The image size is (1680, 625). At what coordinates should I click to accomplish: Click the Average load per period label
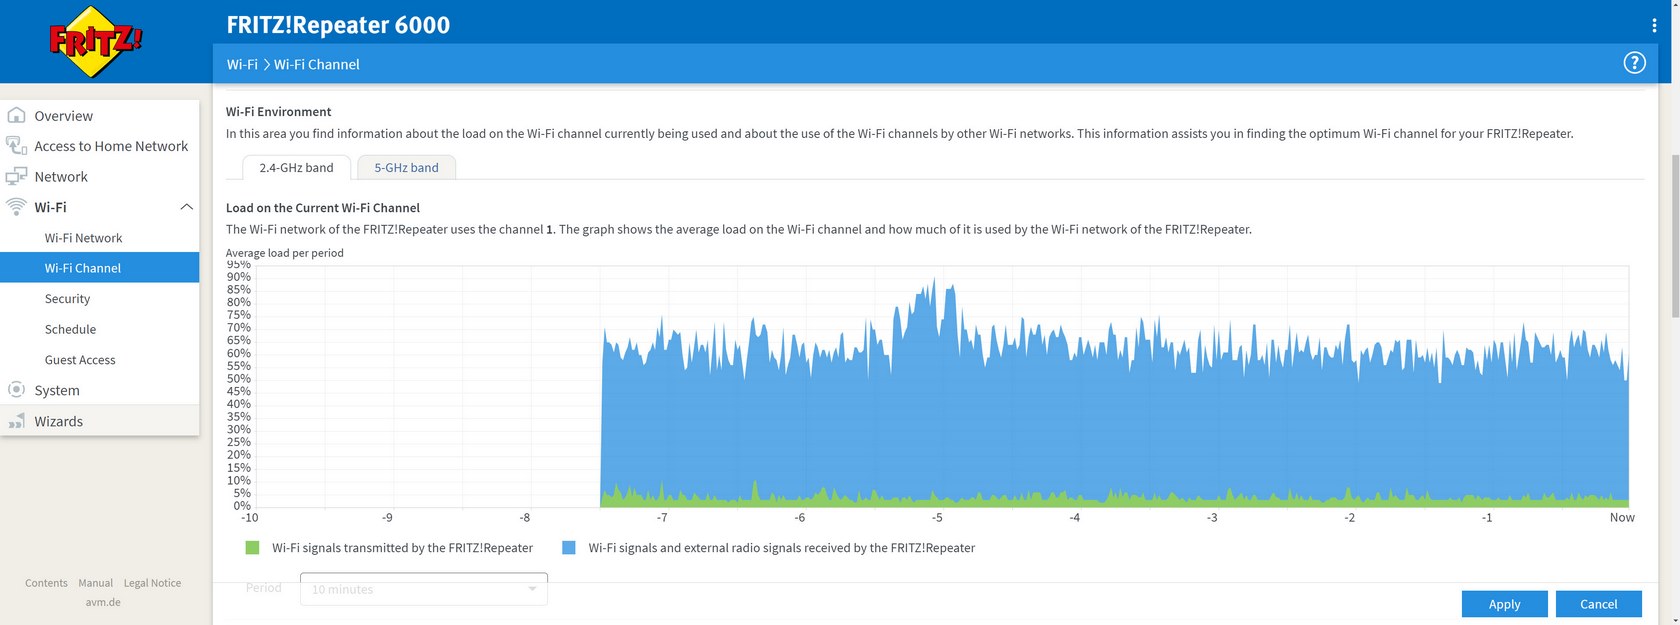285,253
